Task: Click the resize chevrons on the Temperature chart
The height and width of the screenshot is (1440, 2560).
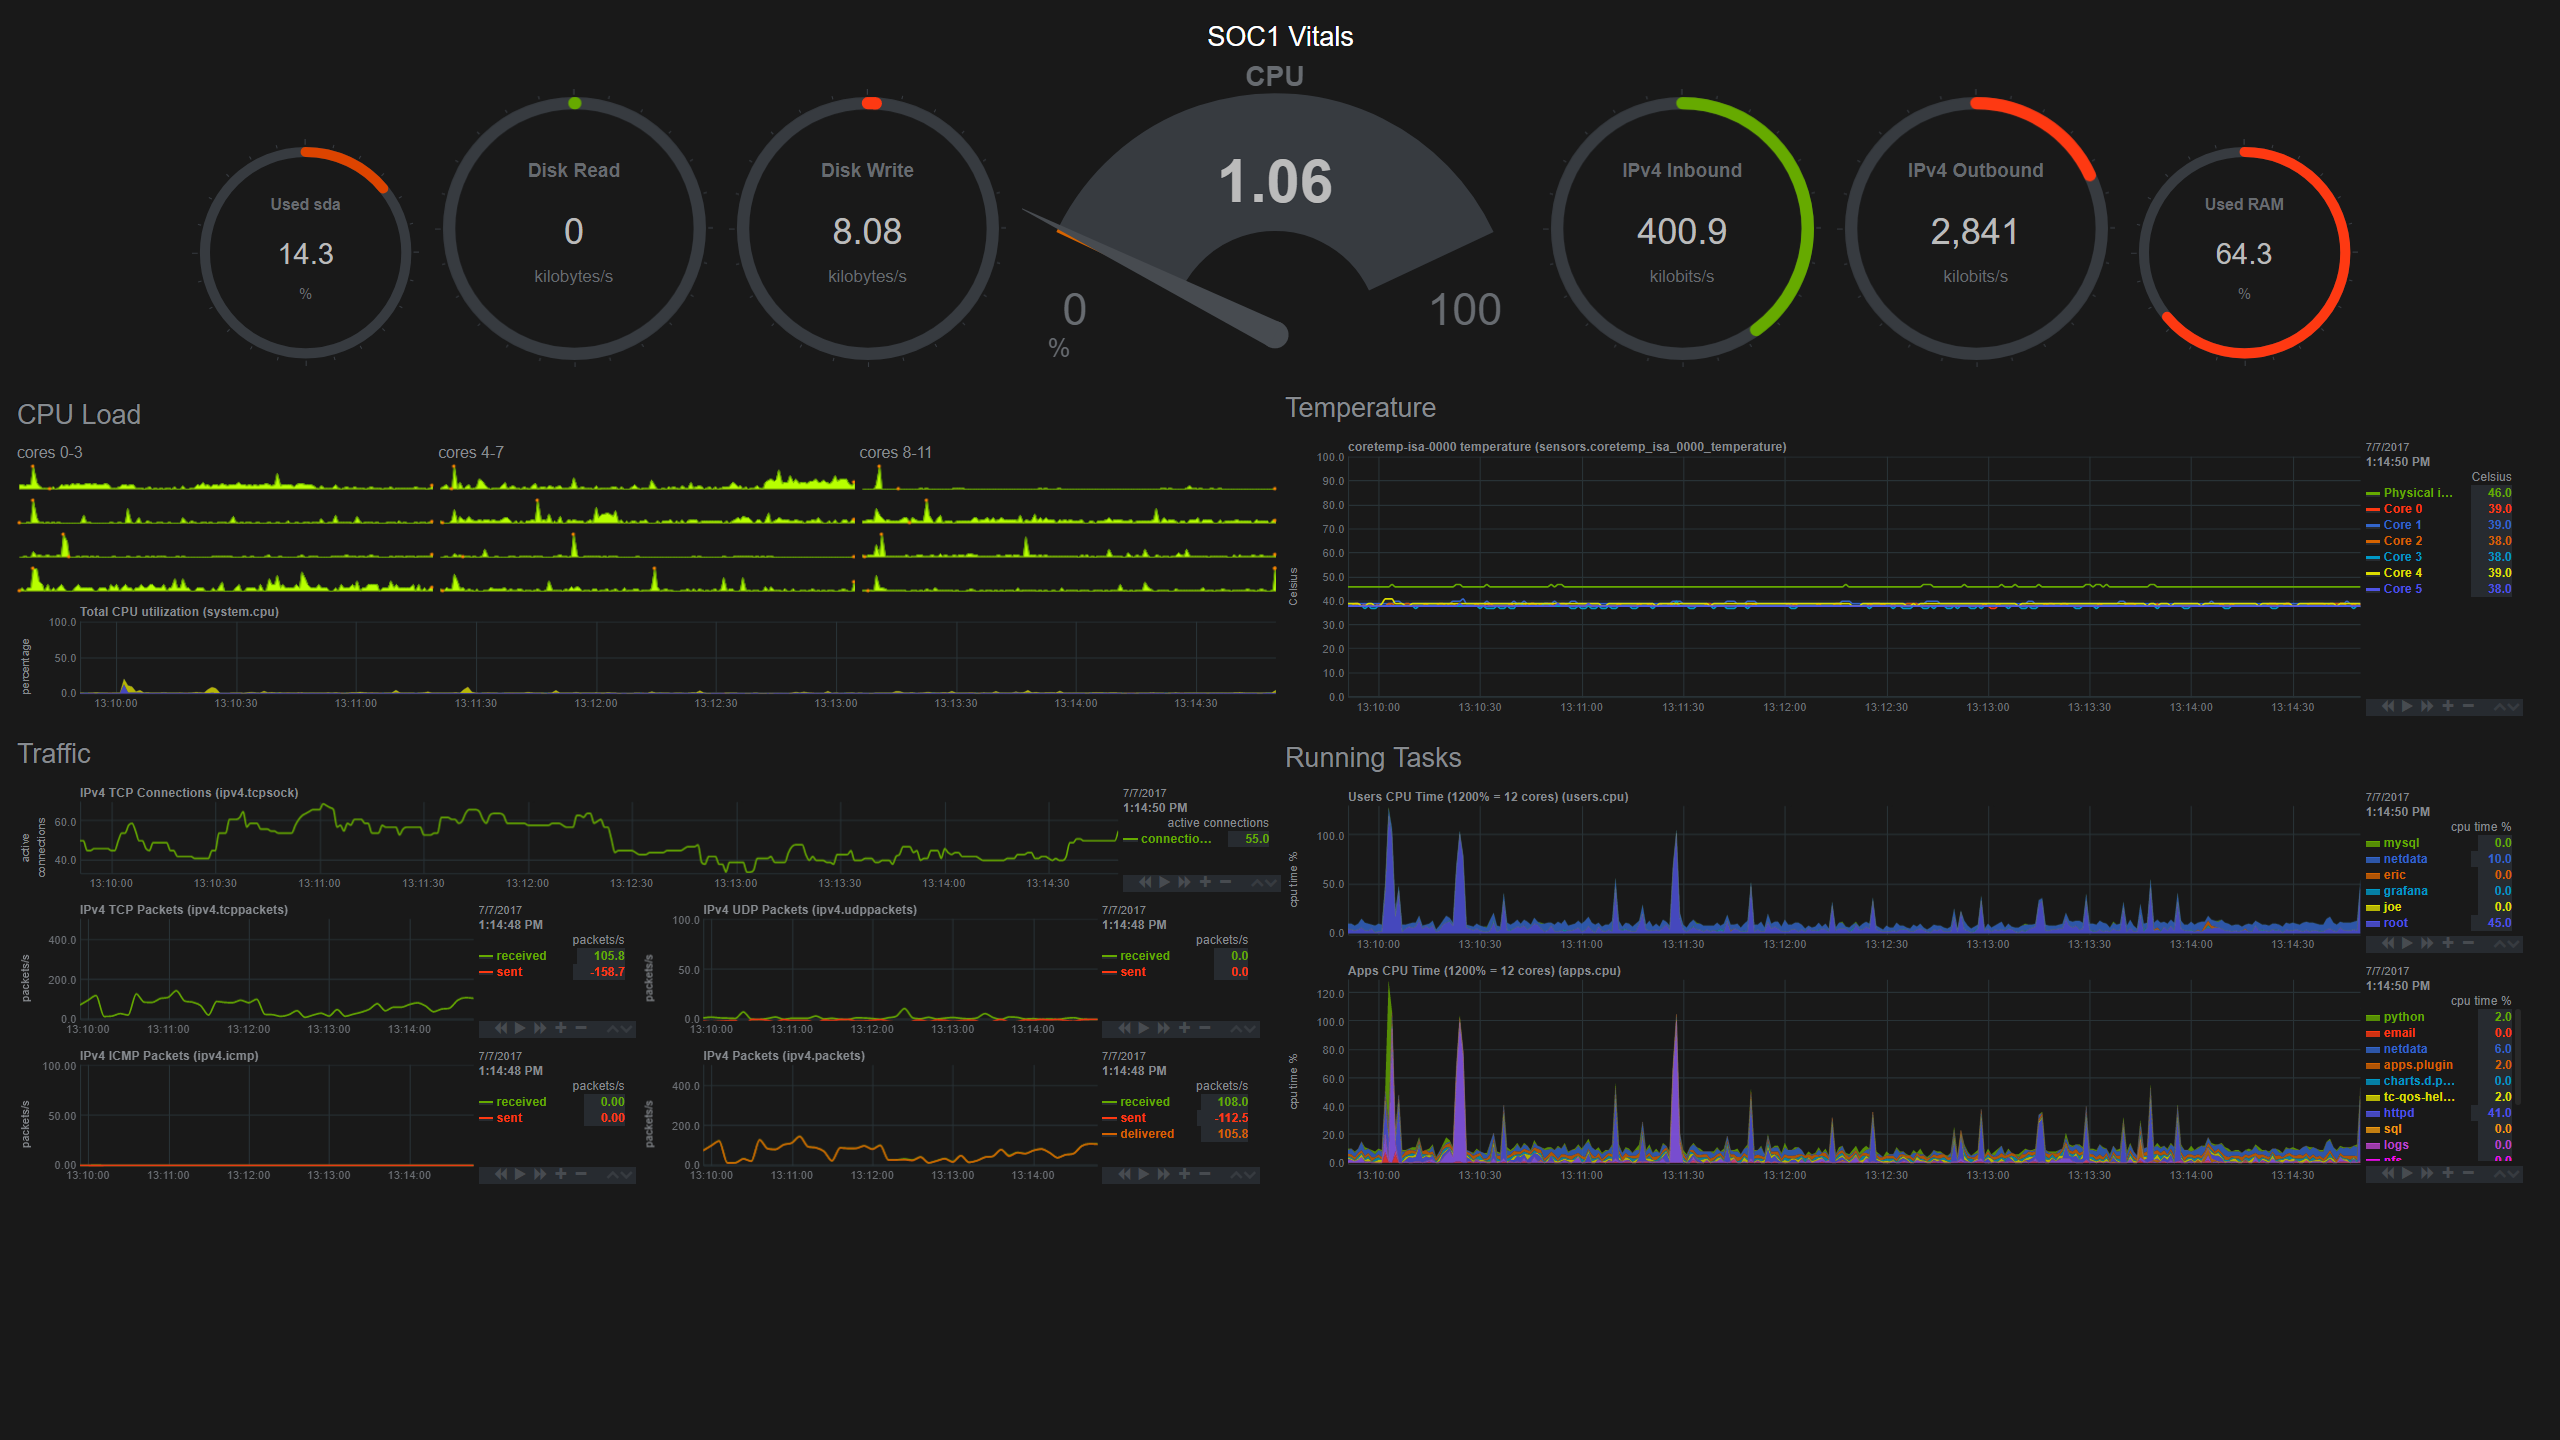Action: pos(2506,706)
